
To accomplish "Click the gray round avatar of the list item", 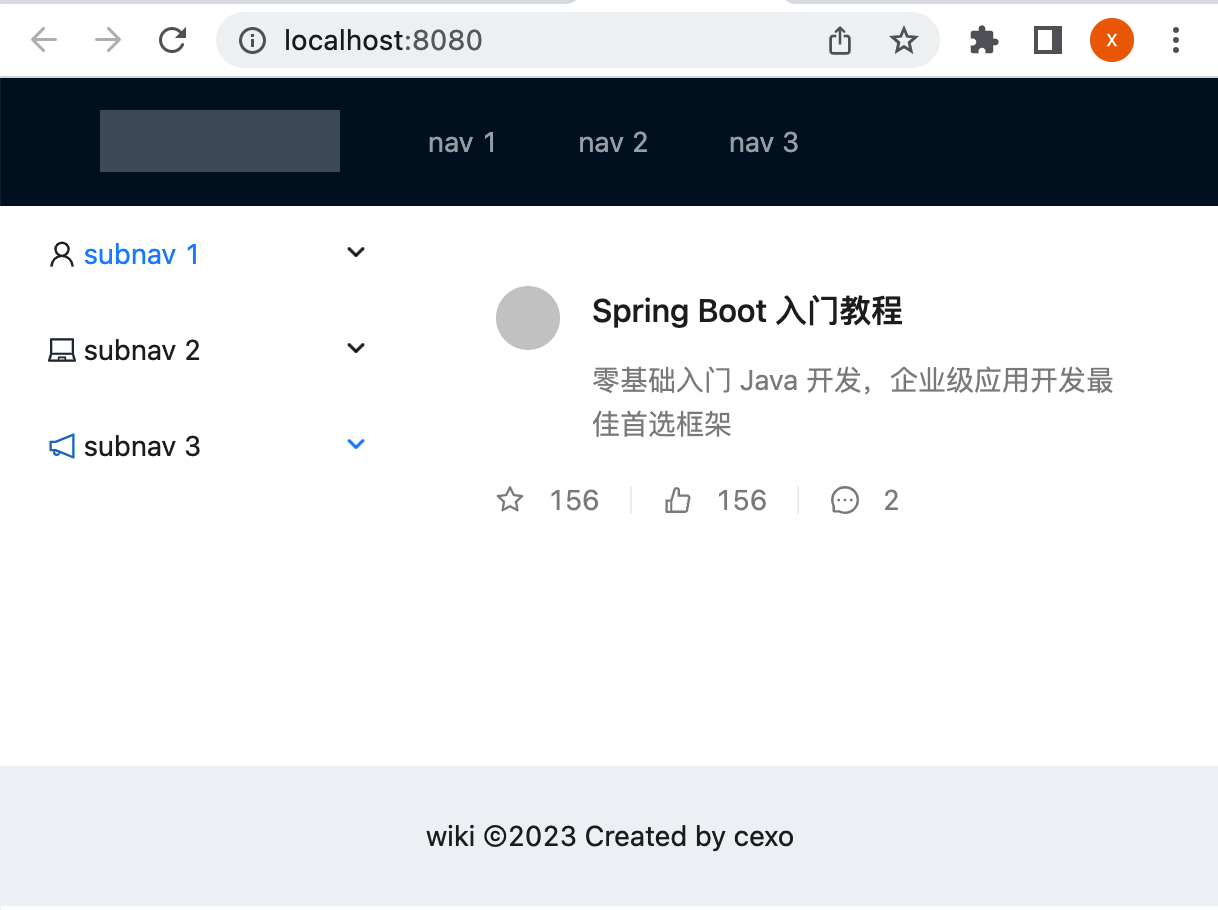I will click(528, 318).
